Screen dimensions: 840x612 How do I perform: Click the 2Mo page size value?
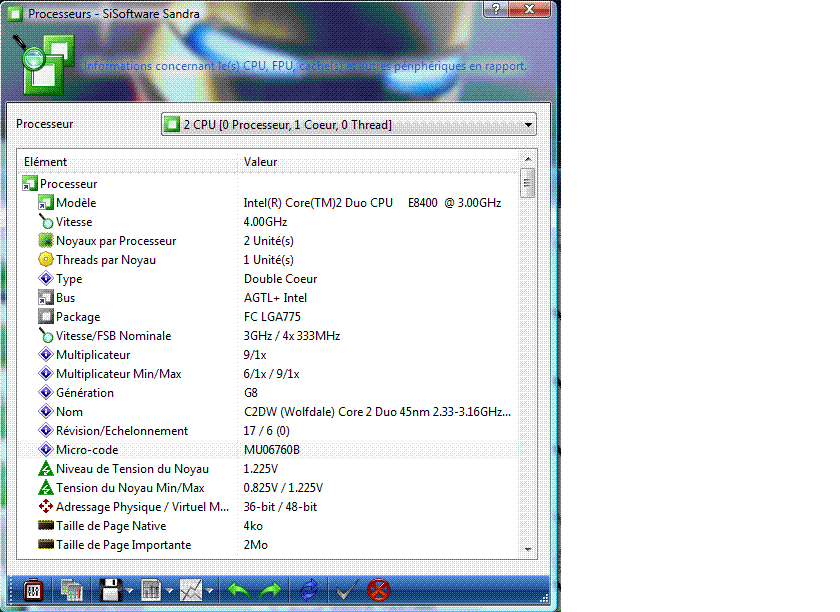pos(256,545)
